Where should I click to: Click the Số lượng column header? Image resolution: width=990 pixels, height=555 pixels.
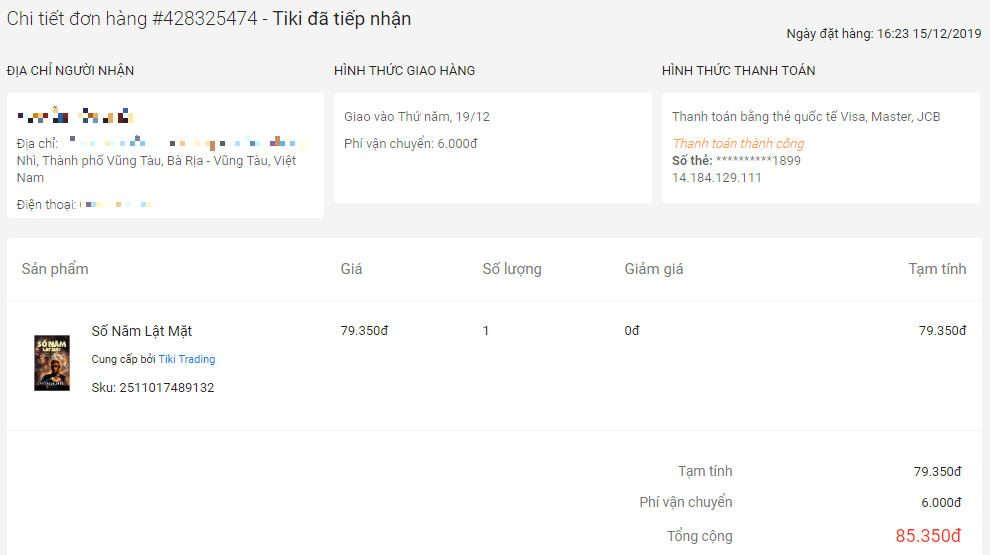[x=512, y=269]
